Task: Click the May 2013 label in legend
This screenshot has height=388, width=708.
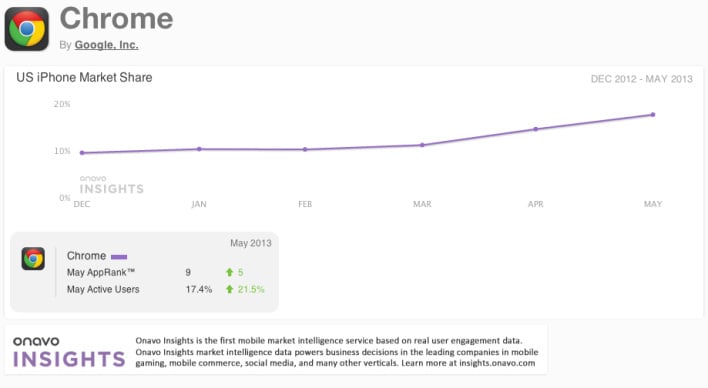Action: coord(251,243)
